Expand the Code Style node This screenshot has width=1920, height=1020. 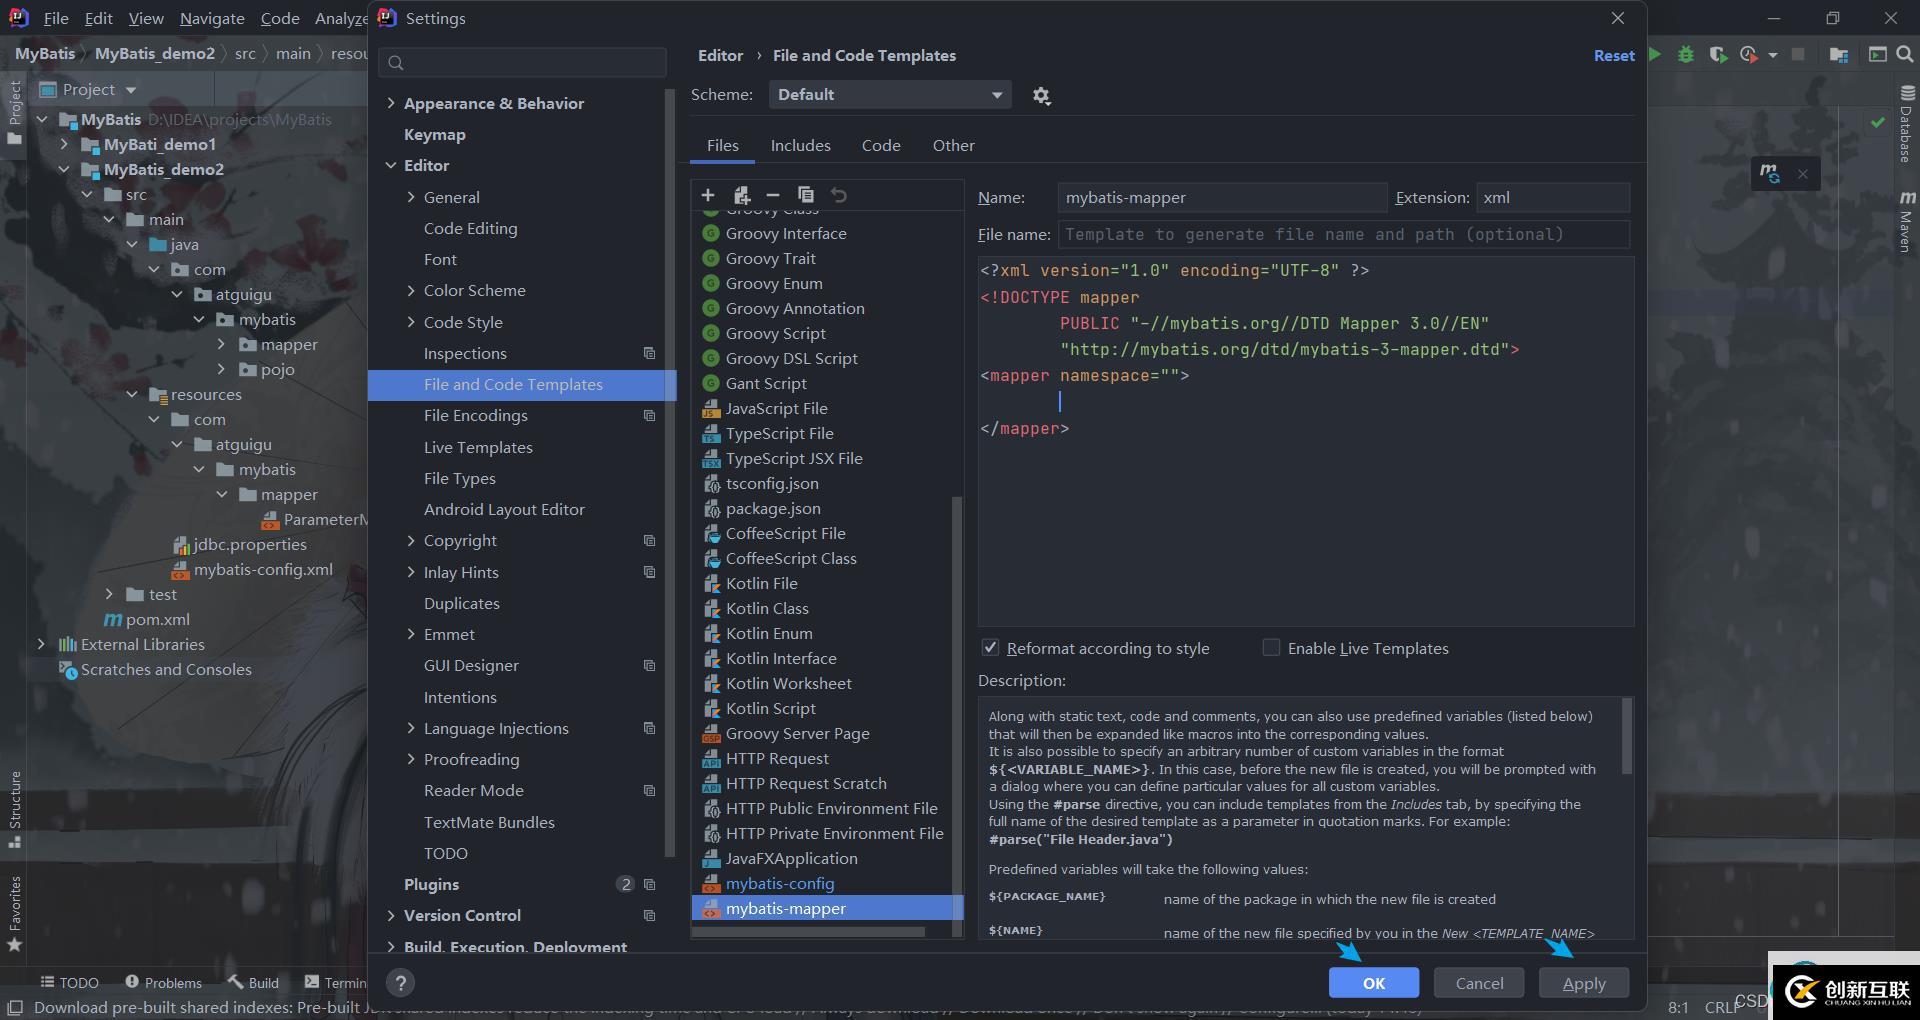pyautogui.click(x=411, y=322)
